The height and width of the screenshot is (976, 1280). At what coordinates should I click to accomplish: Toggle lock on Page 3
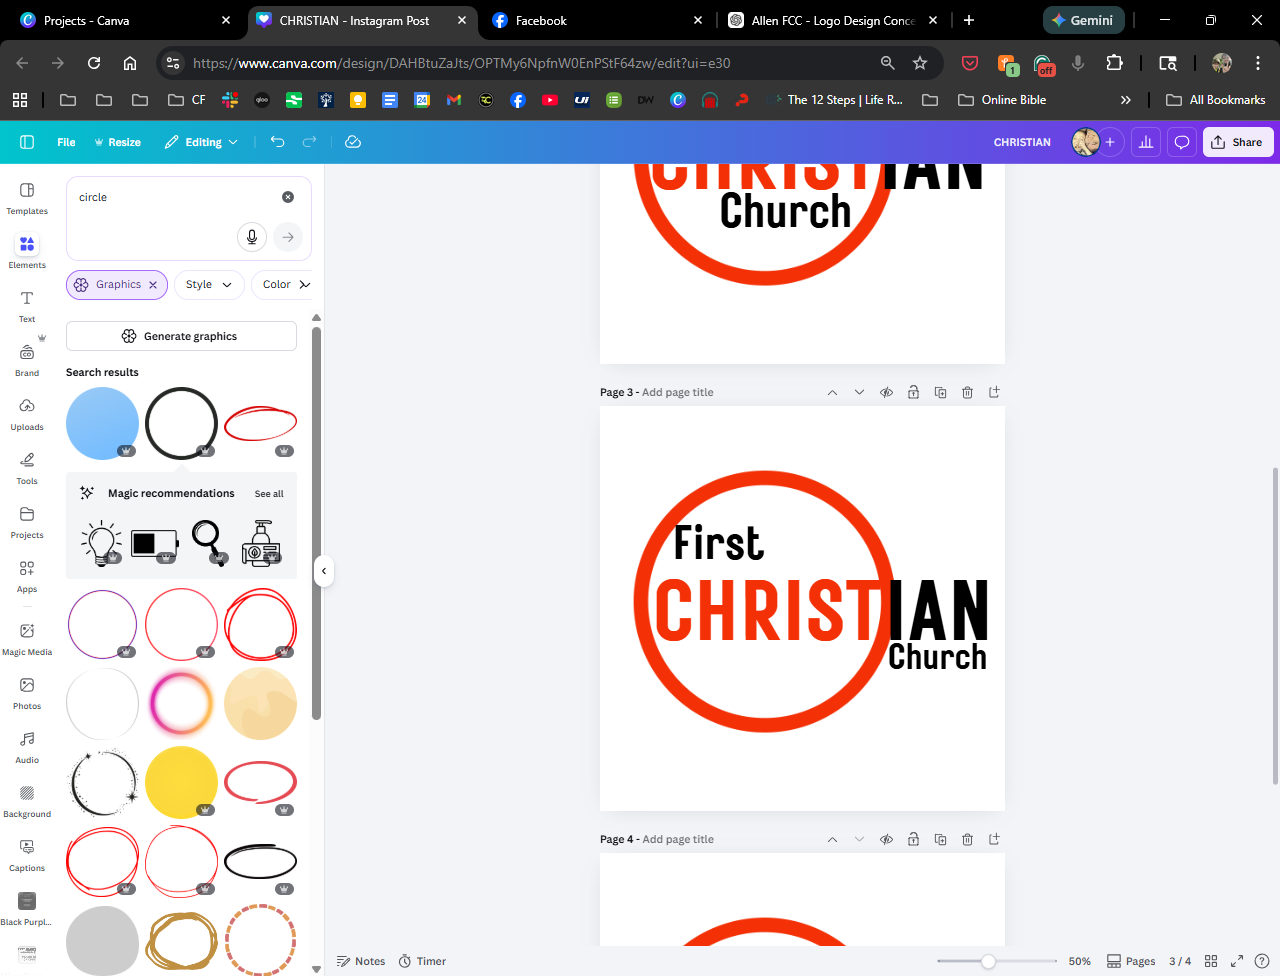click(x=913, y=392)
